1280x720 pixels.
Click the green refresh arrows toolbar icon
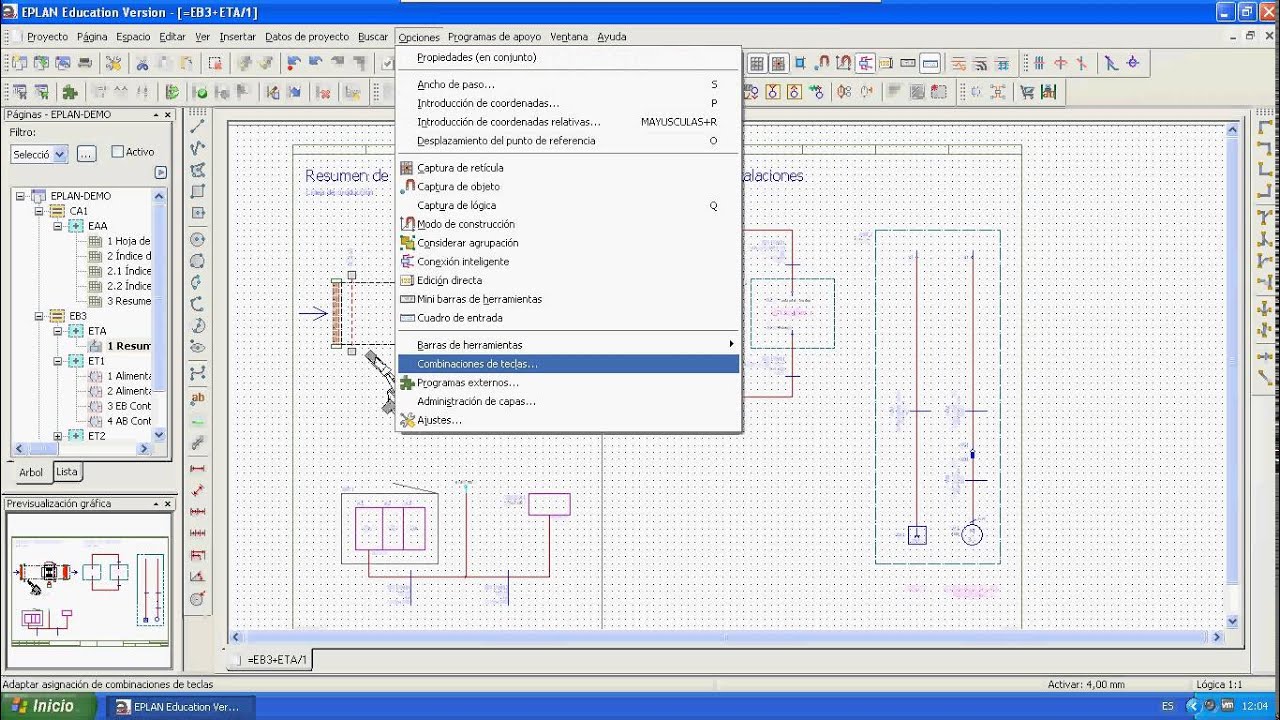pyautogui.click(x=173, y=92)
